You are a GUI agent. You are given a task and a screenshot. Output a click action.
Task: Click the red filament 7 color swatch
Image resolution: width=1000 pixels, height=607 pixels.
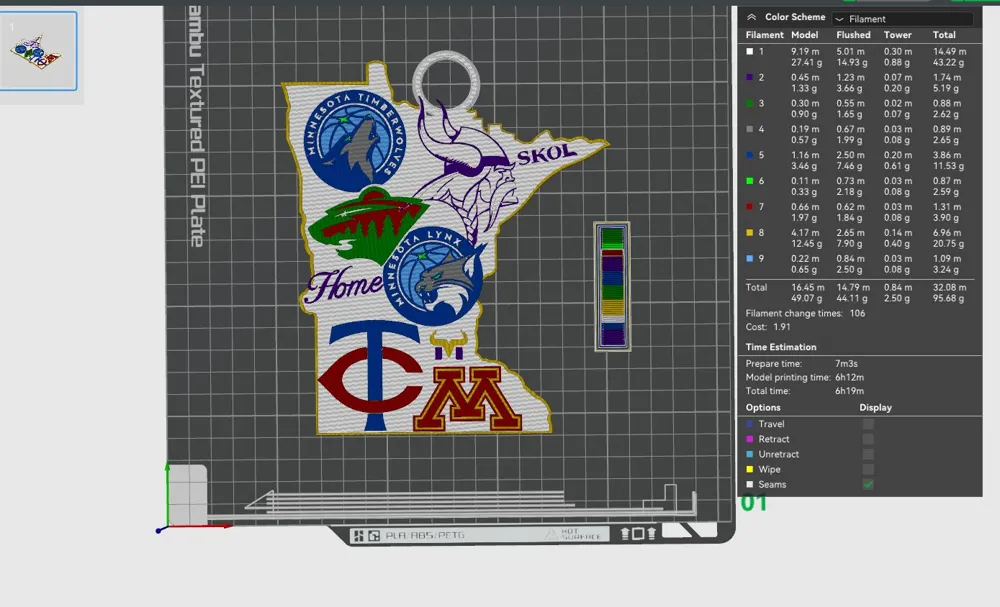(750, 207)
